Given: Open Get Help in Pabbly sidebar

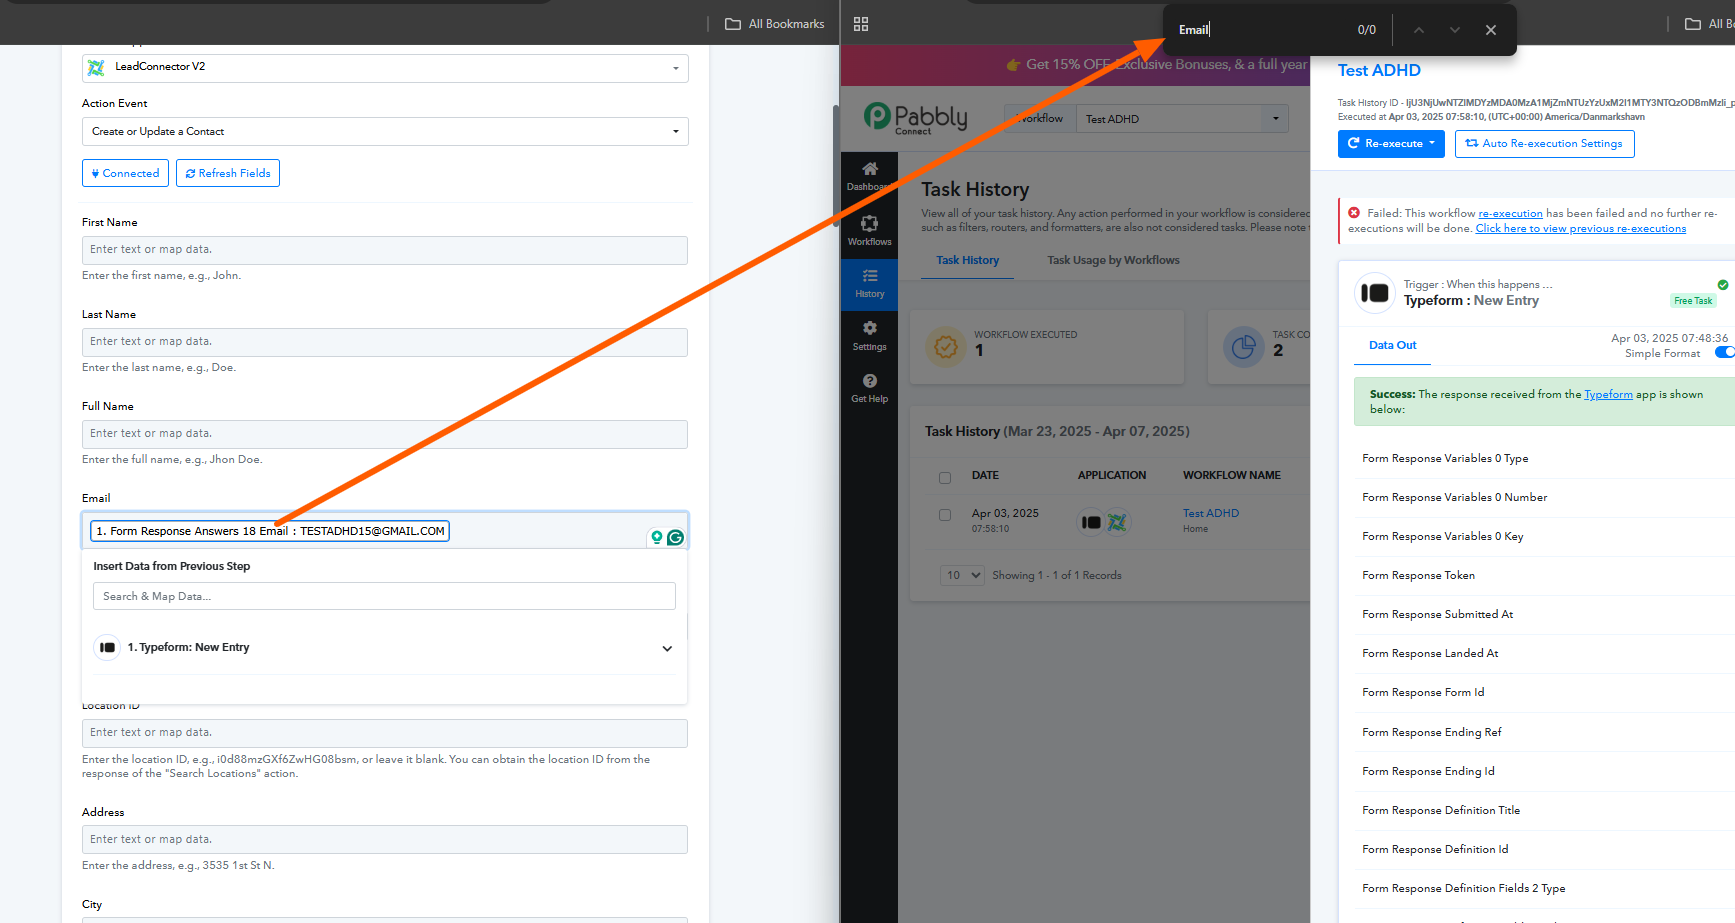Looking at the screenshot, I should pos(869,388).
